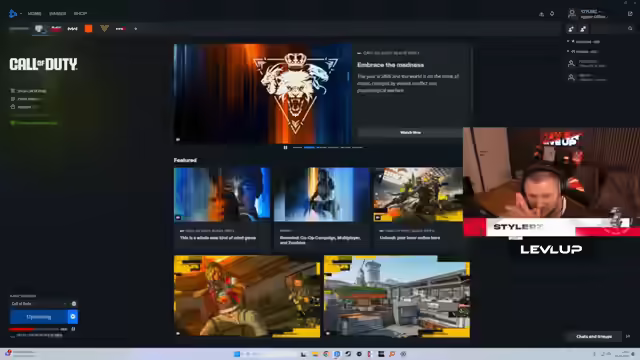Click the green status link in left panel
The width and height of the screenshot is (640, 360).
[x=34, y=123]
